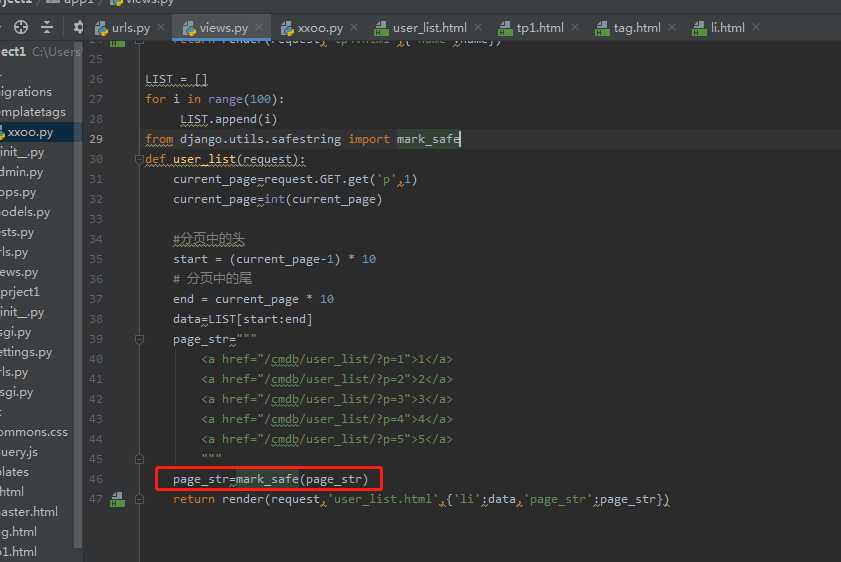
Task: Close the xxoo.py tab
Action: point(354,27)
